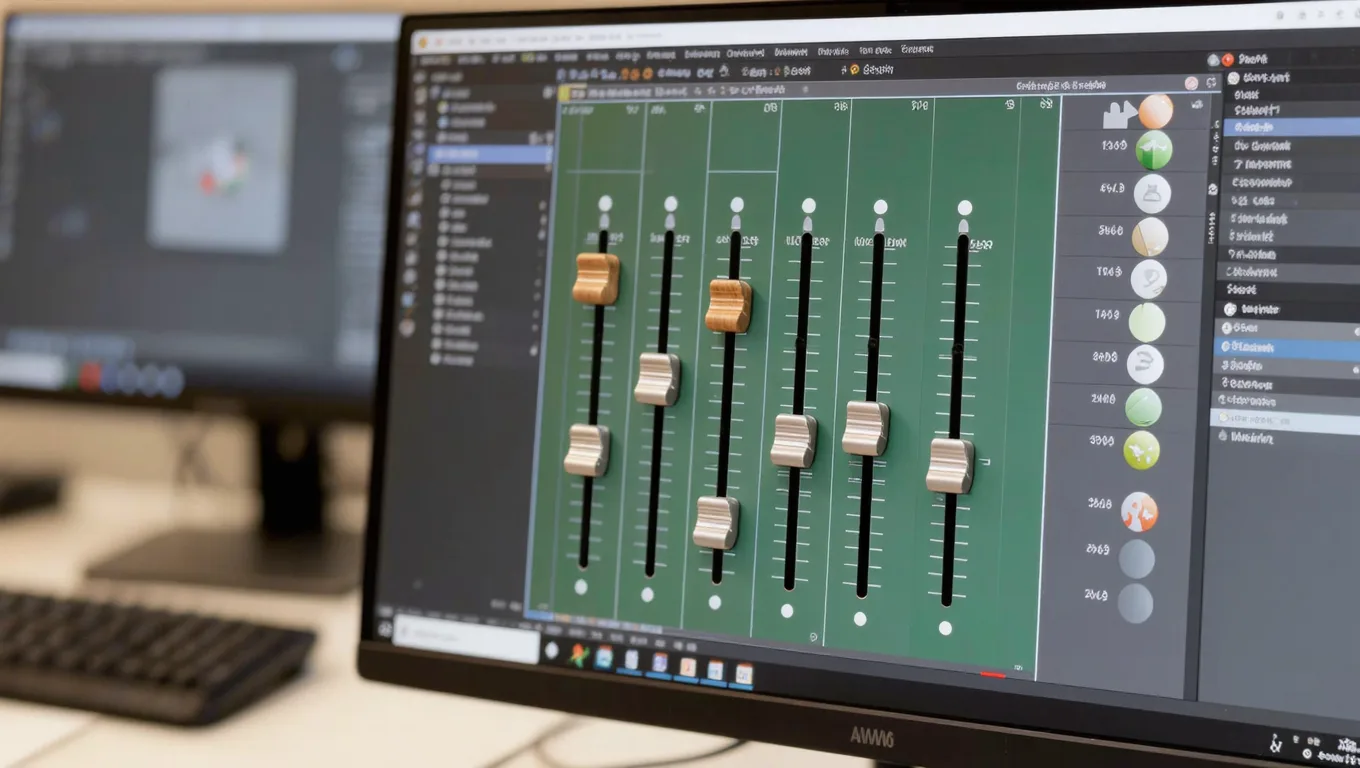
Task: Click the gray factory-shaped icon beside the orange ball
Action: [1120, 114]
